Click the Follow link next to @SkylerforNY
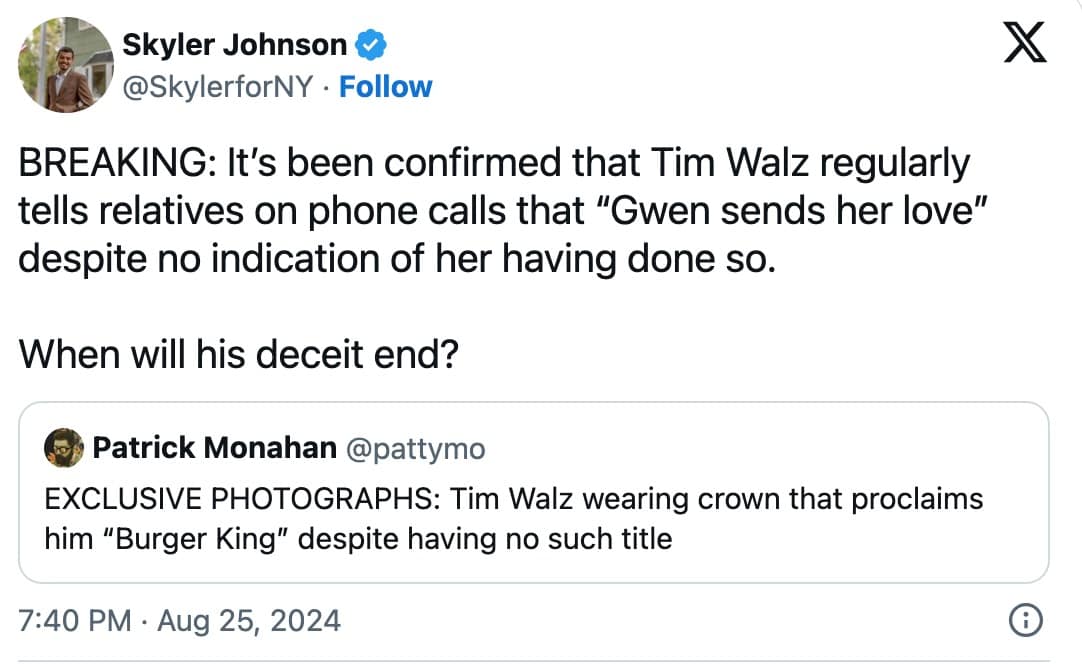 coord(386,87)
